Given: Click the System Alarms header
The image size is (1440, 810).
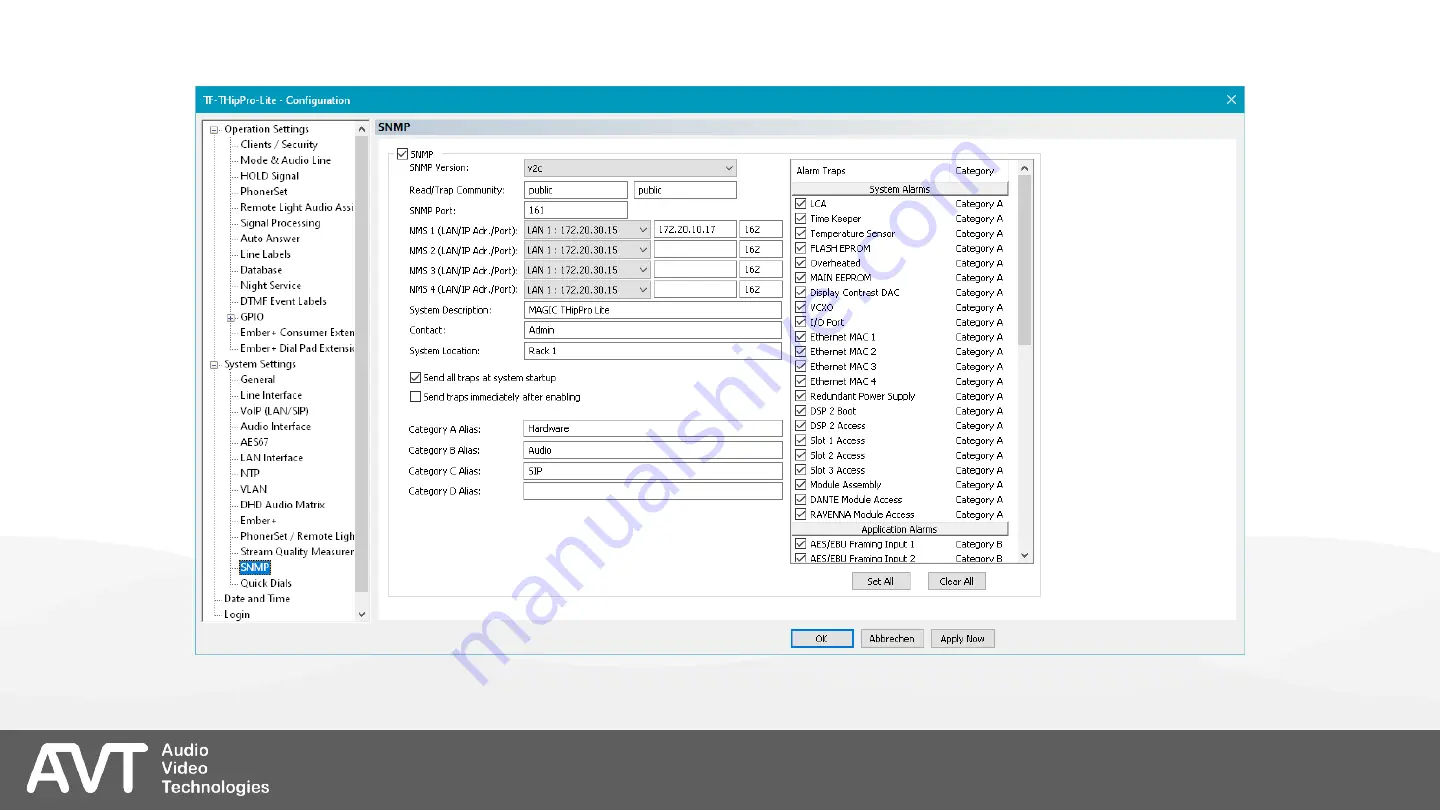Looking at the screenshot, I should click(900, 189).
